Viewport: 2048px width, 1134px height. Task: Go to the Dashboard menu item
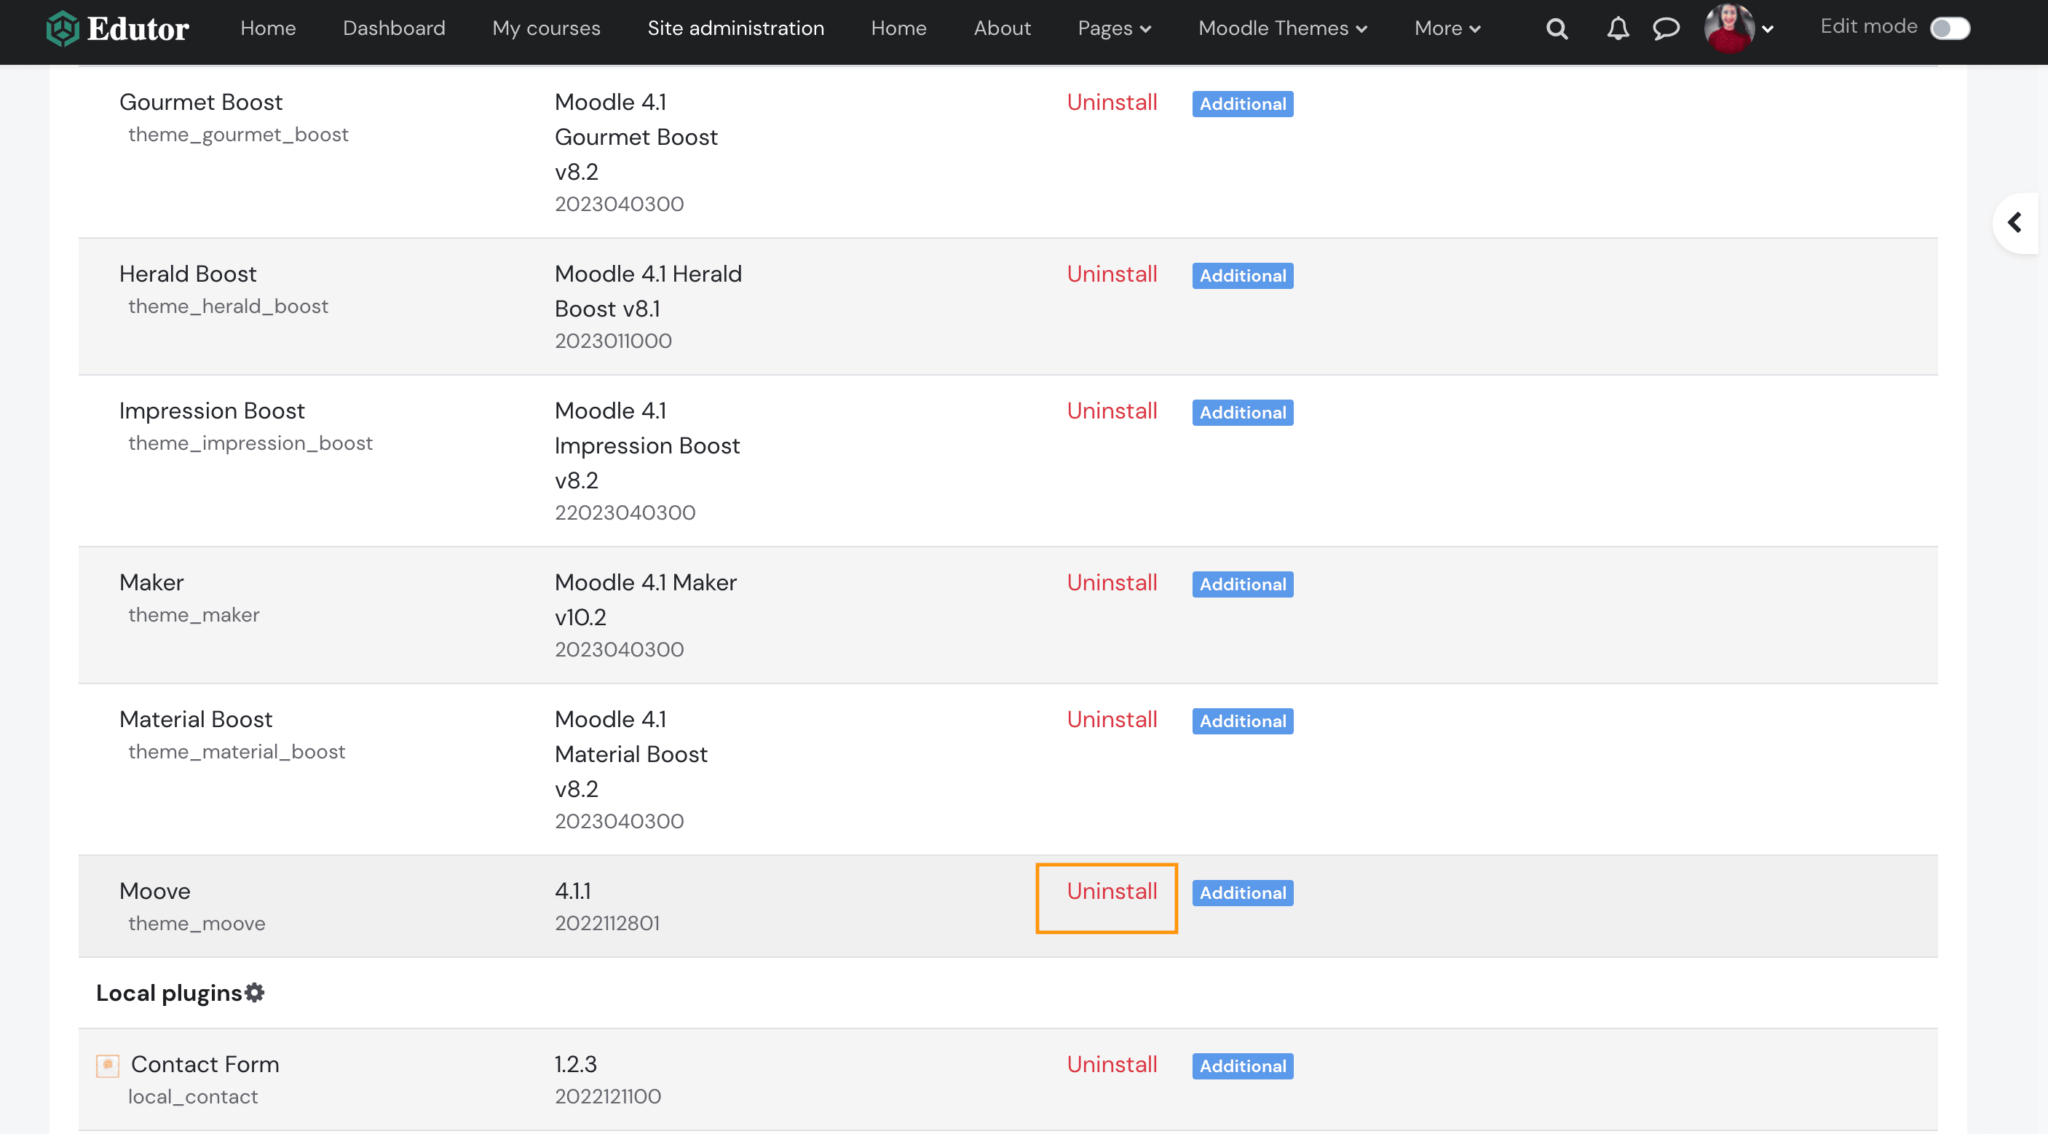pyautogui.click(x=394, y=28)
